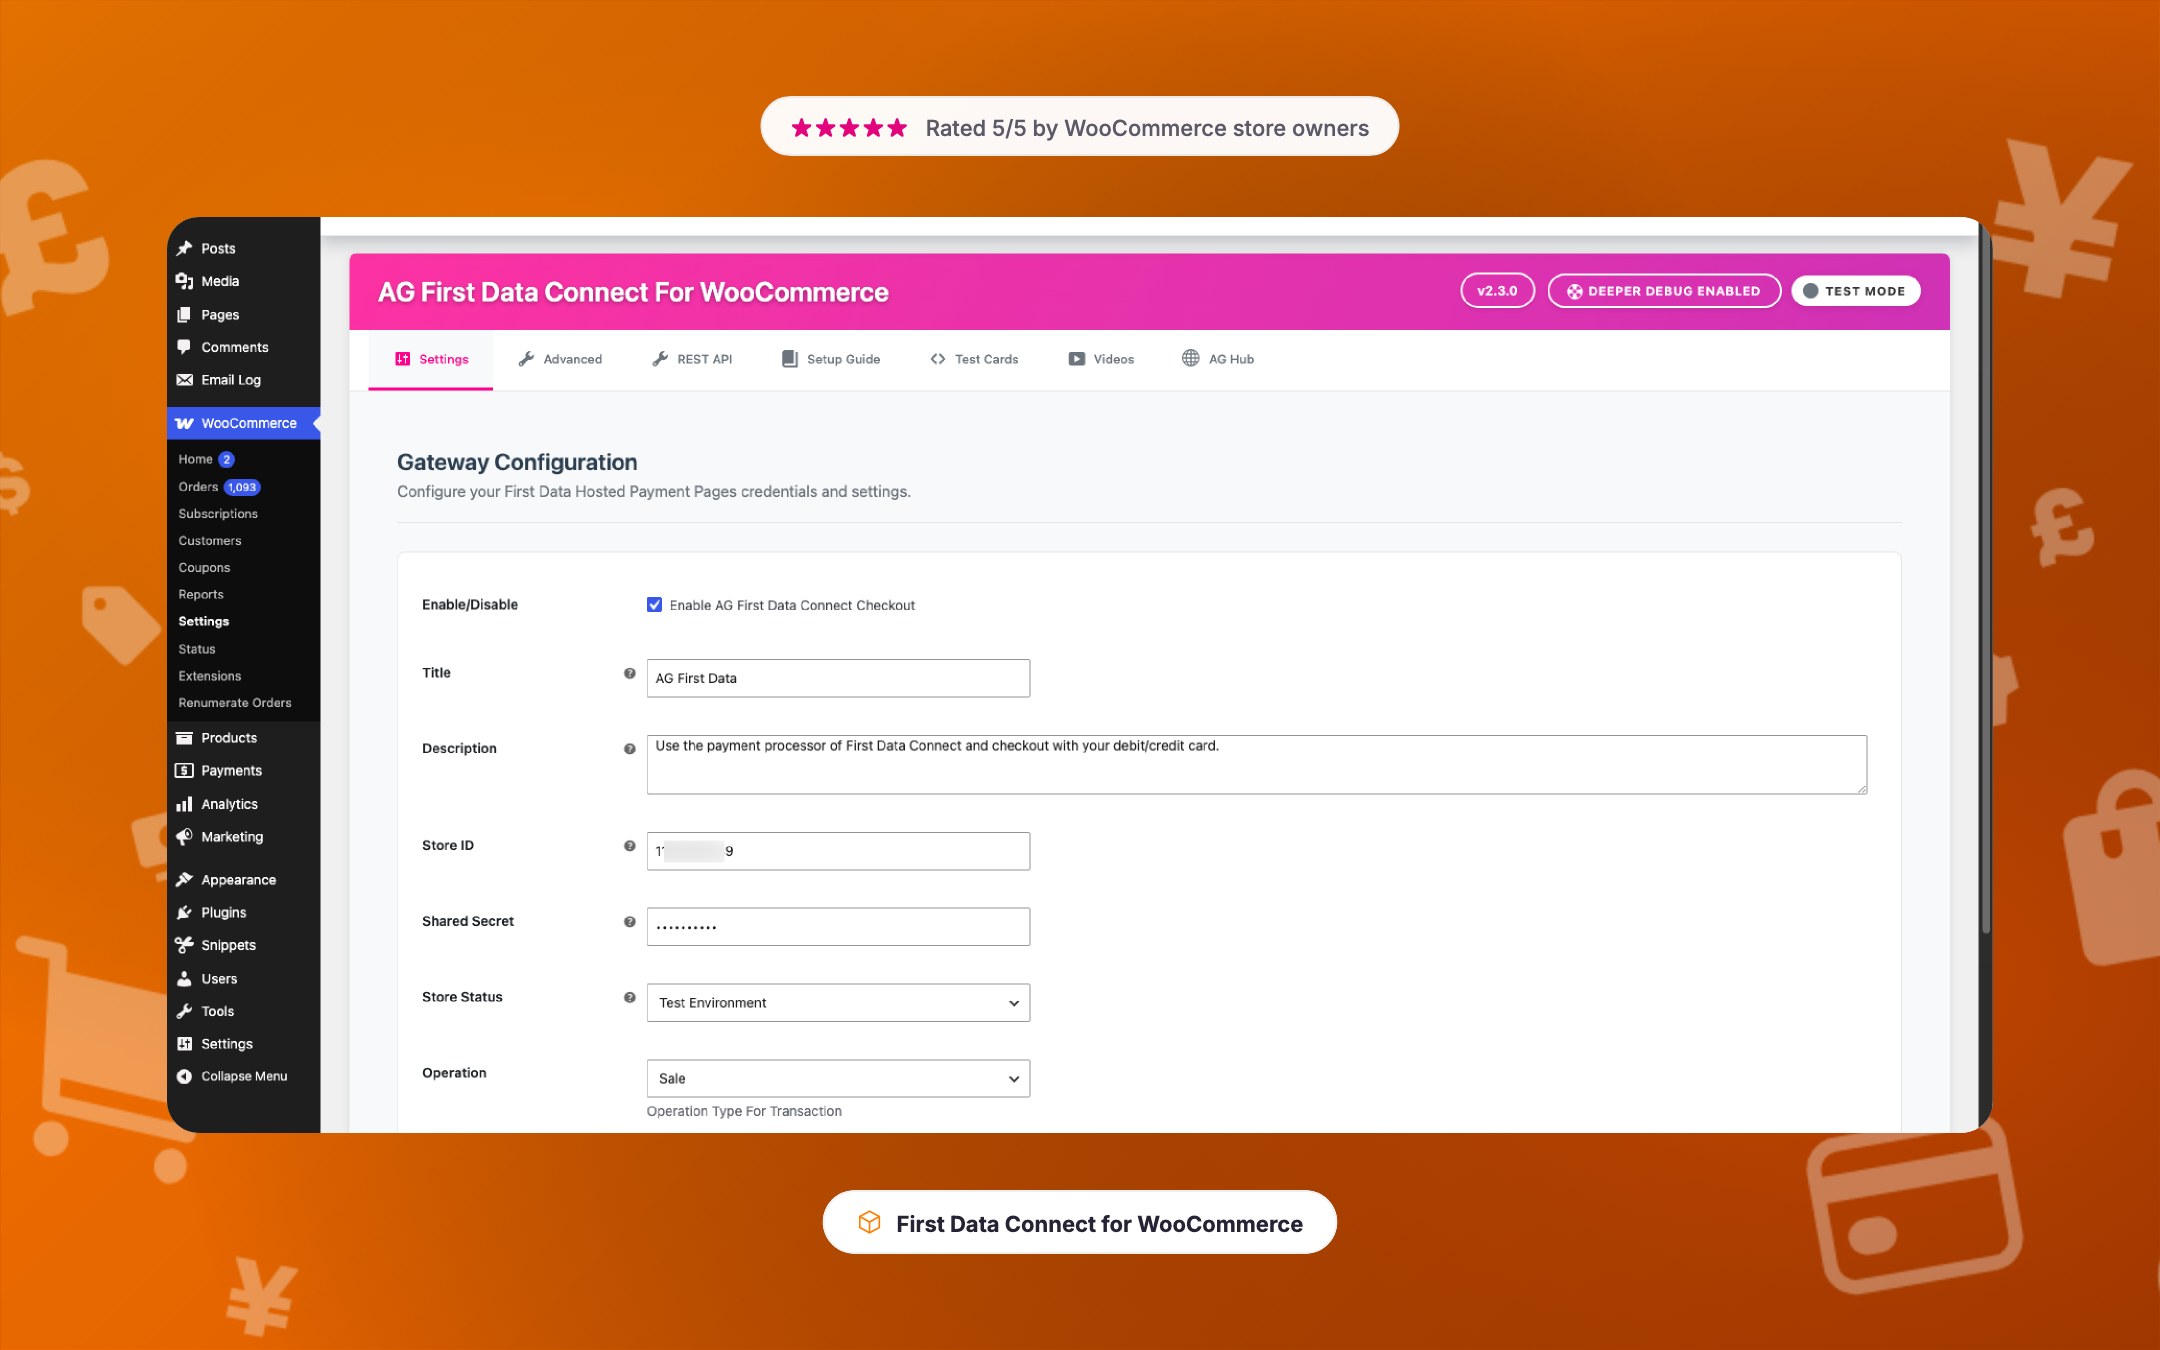The height and width of the screenshot is (1350, 2160).
Task: Click the v2.3.0 version badge
Action: point(1497,291)
